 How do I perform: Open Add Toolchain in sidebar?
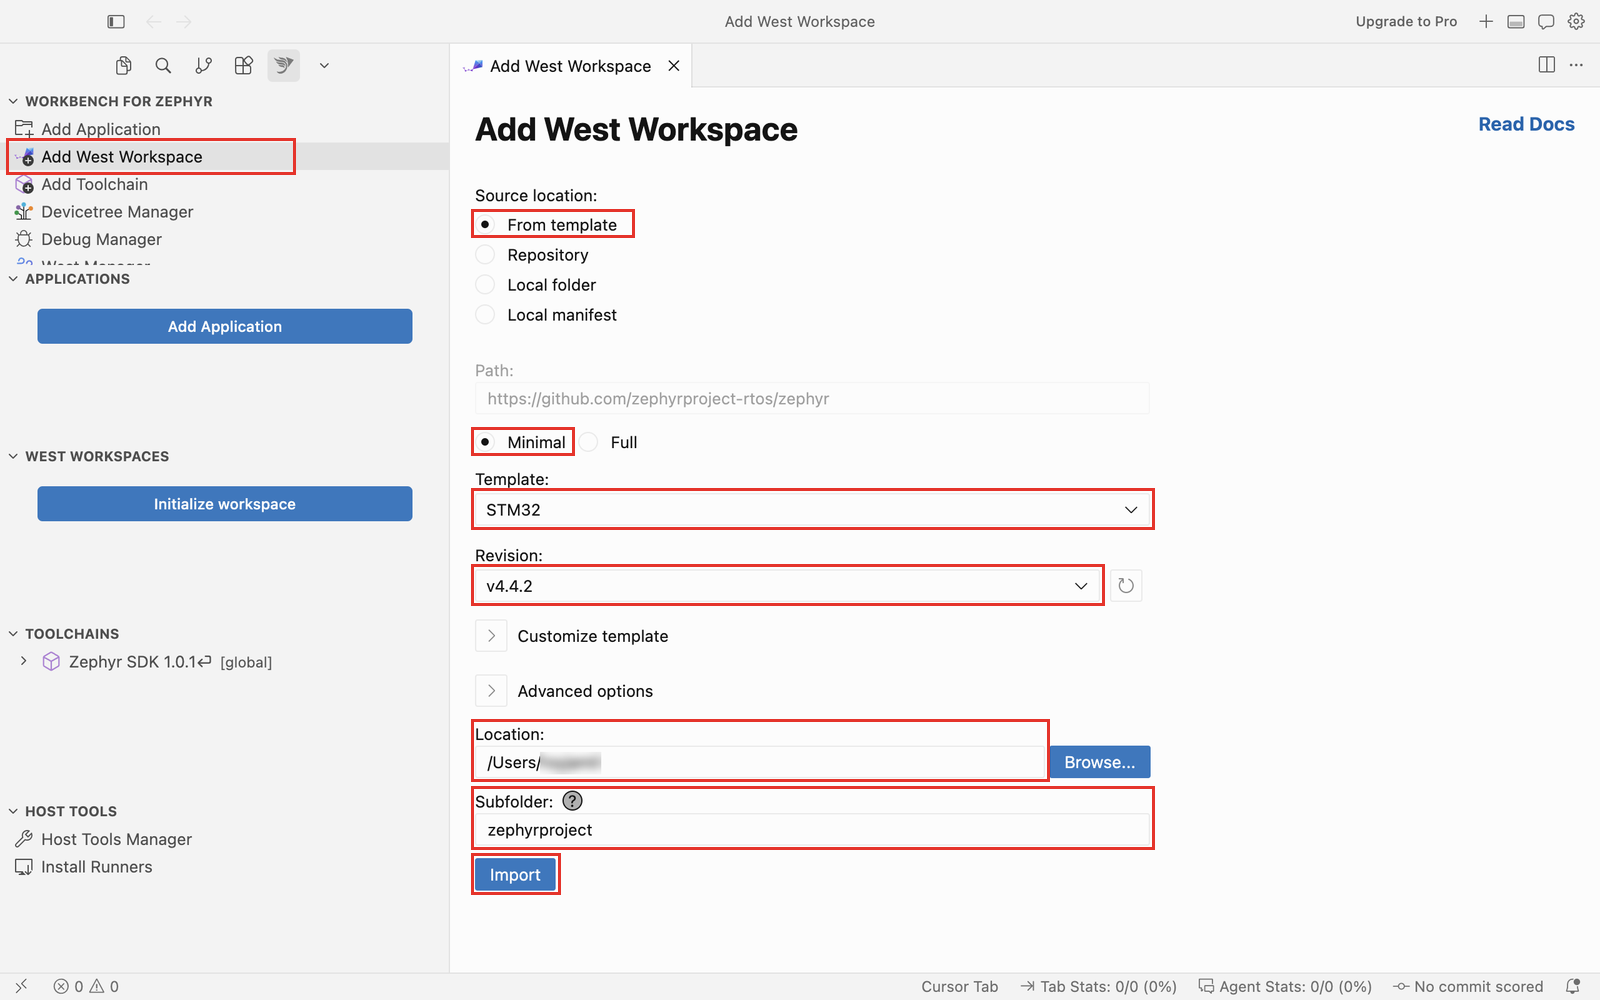pyautogui.click(x=94, y=184)
